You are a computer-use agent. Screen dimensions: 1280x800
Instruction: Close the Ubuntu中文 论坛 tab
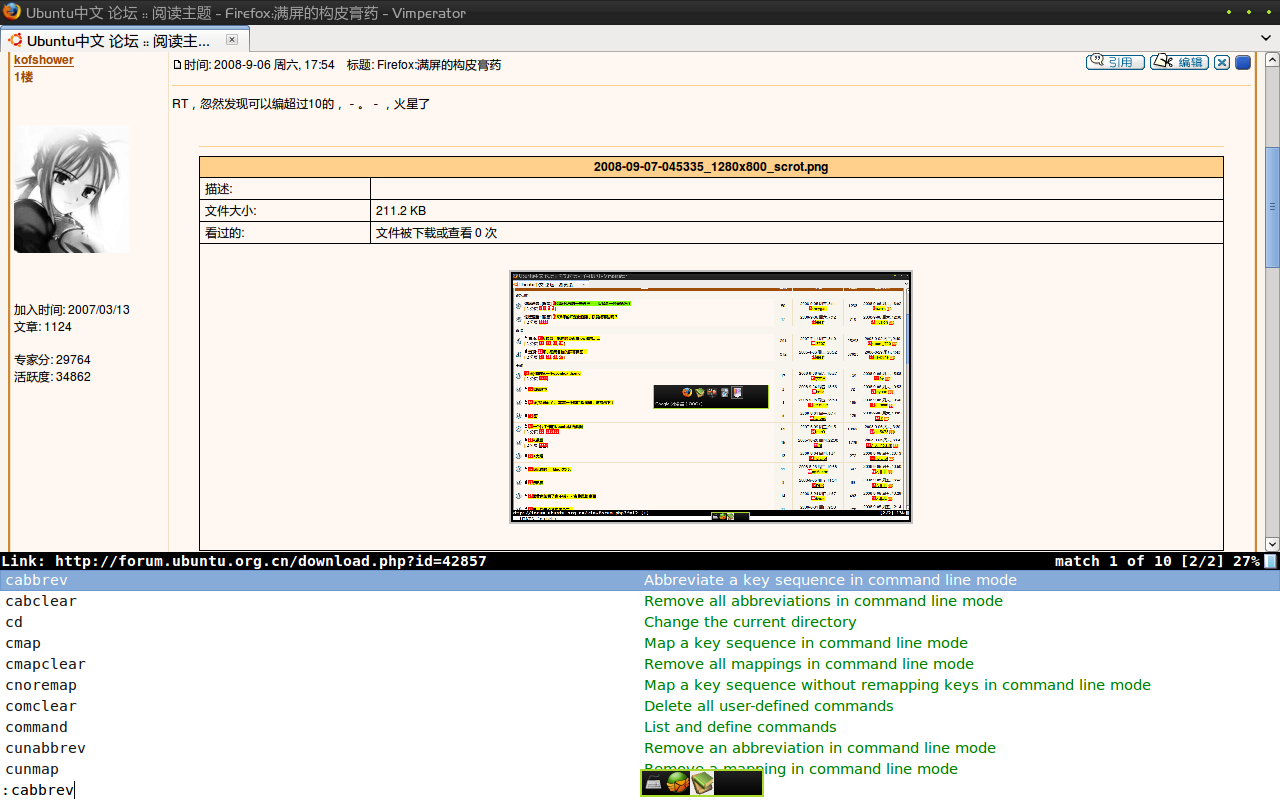click(x=232, y=40)
